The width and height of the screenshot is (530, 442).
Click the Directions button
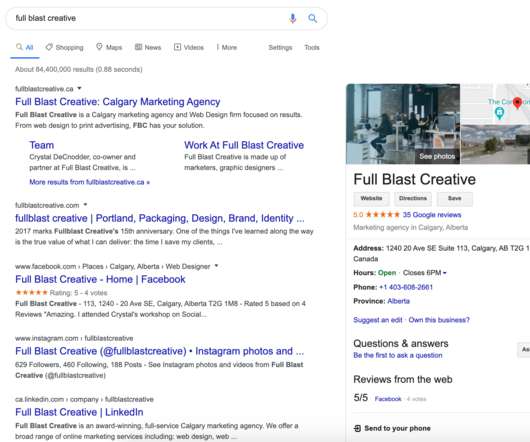tap(413, 198)
